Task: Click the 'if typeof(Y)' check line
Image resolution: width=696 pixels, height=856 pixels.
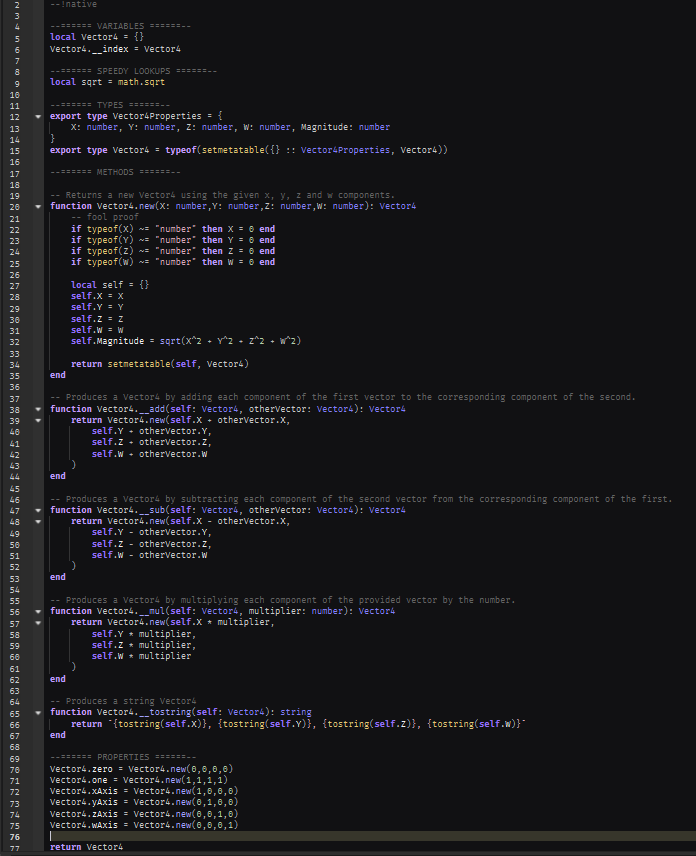Action: pyautogui.click(x=173, y=240)
